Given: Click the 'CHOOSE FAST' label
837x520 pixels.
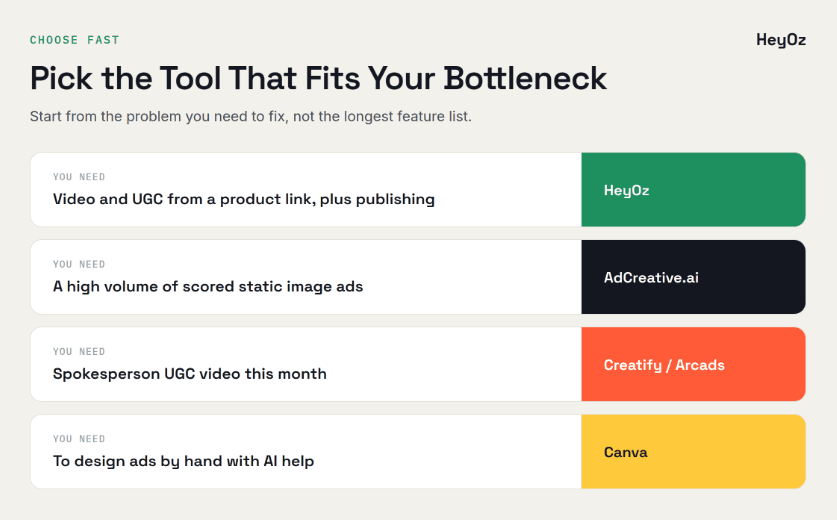Looking at the screenshot, I should (x=75, y=40).
